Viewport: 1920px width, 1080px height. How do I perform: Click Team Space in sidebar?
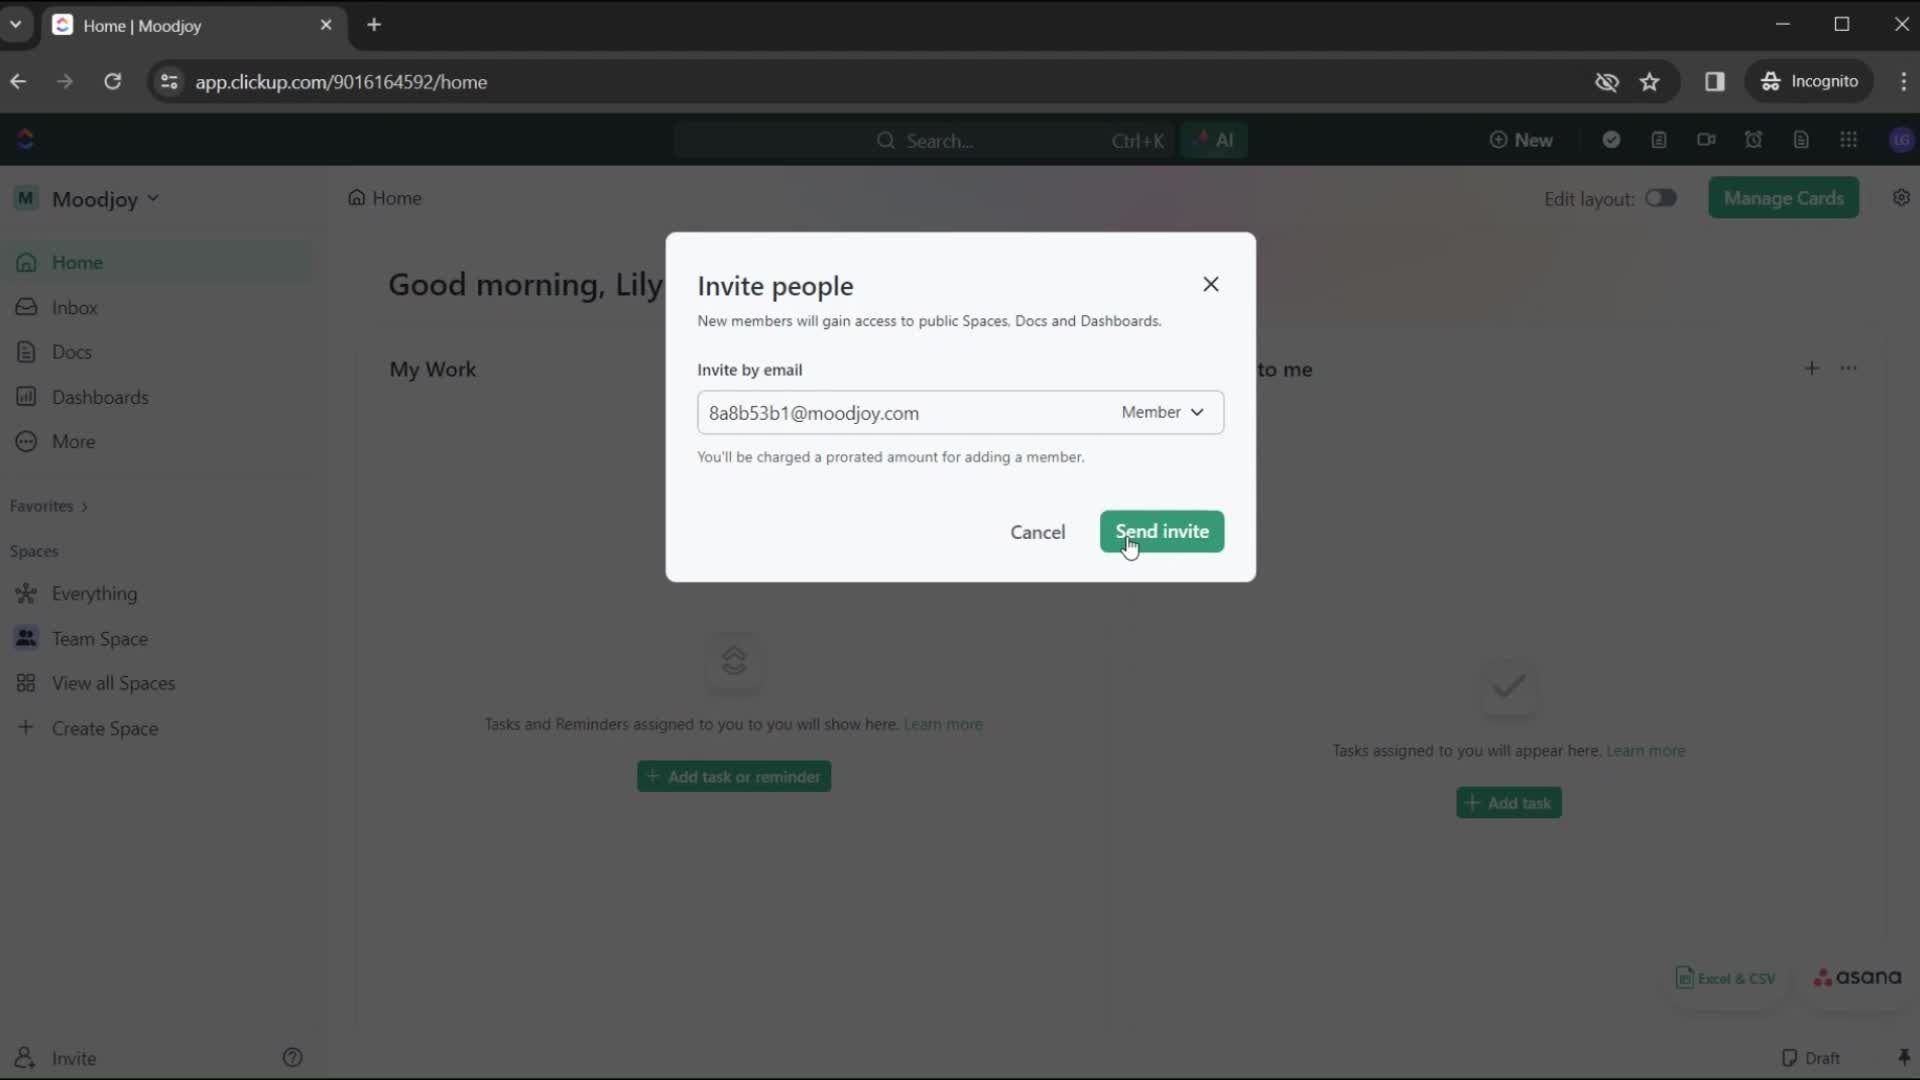(100, 638)
